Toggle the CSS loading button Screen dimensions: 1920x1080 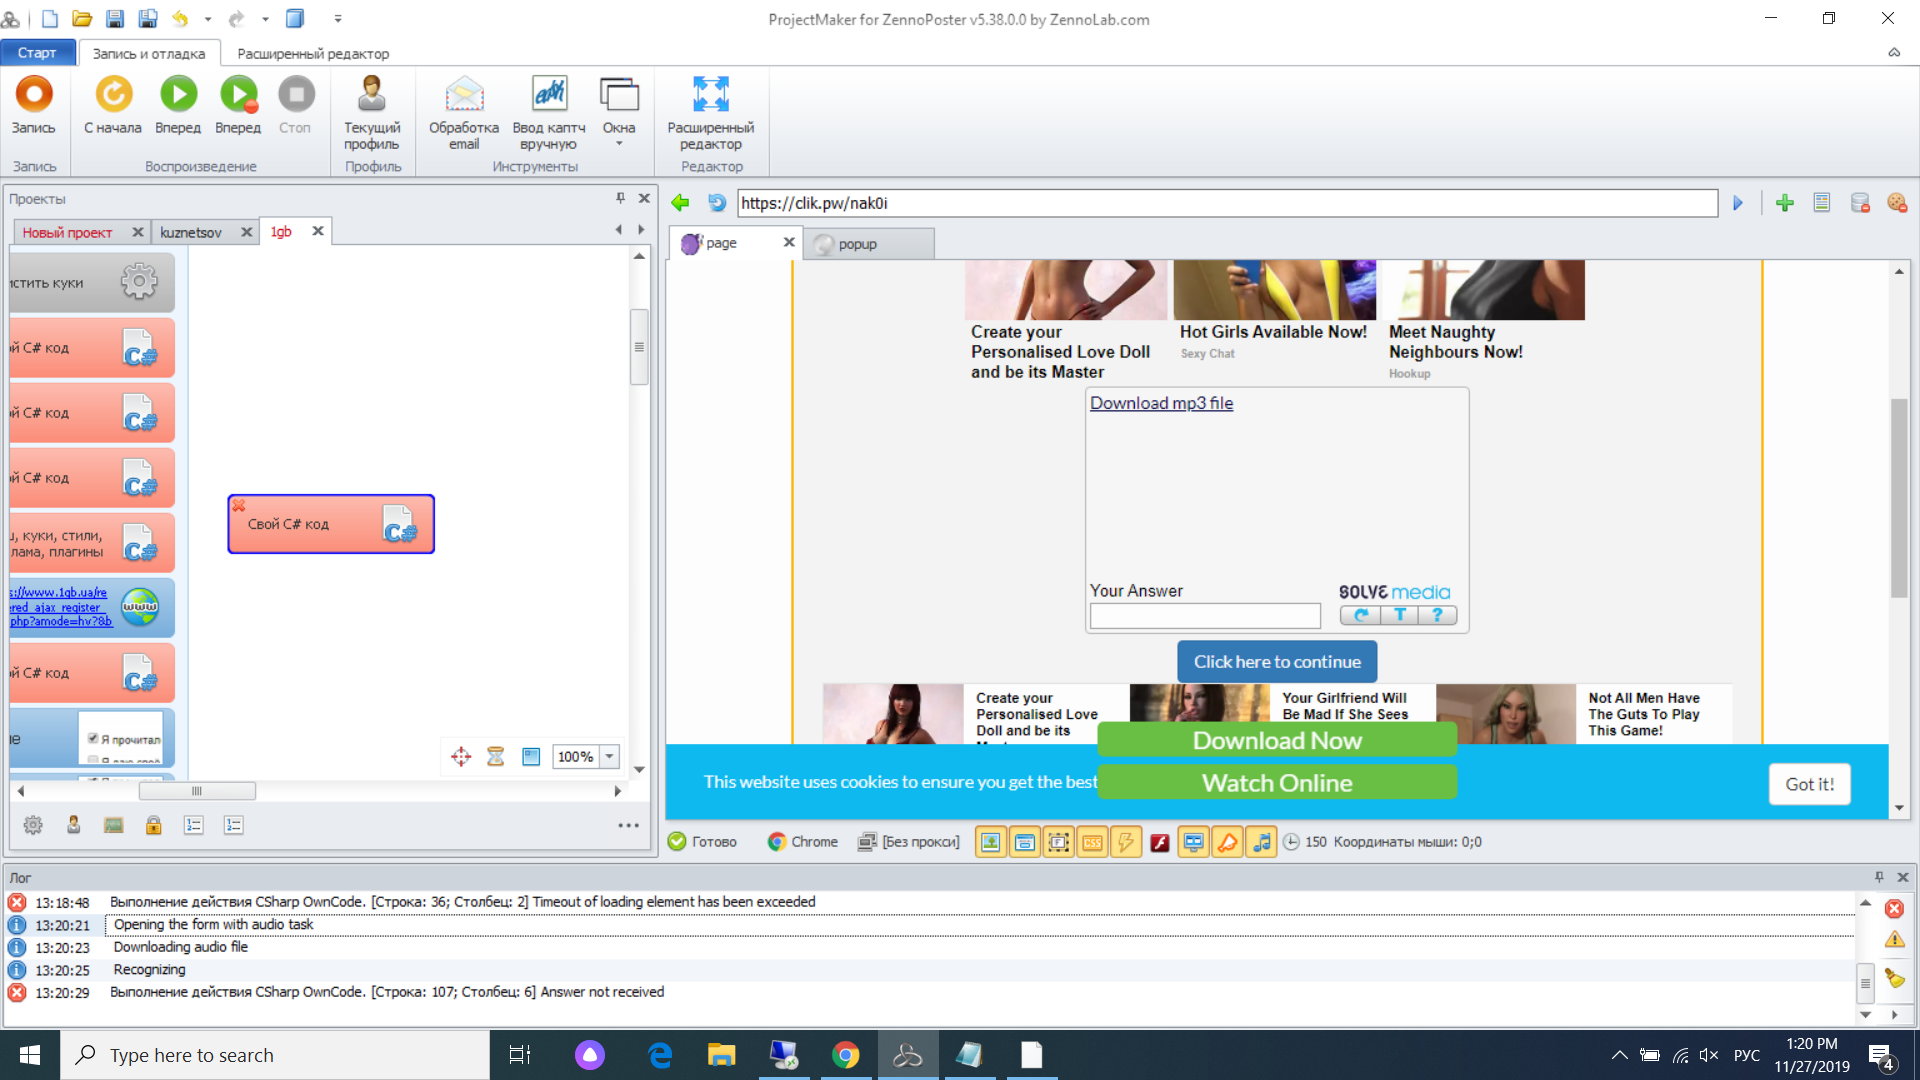pyautogui.click(x=1092, y=842)
